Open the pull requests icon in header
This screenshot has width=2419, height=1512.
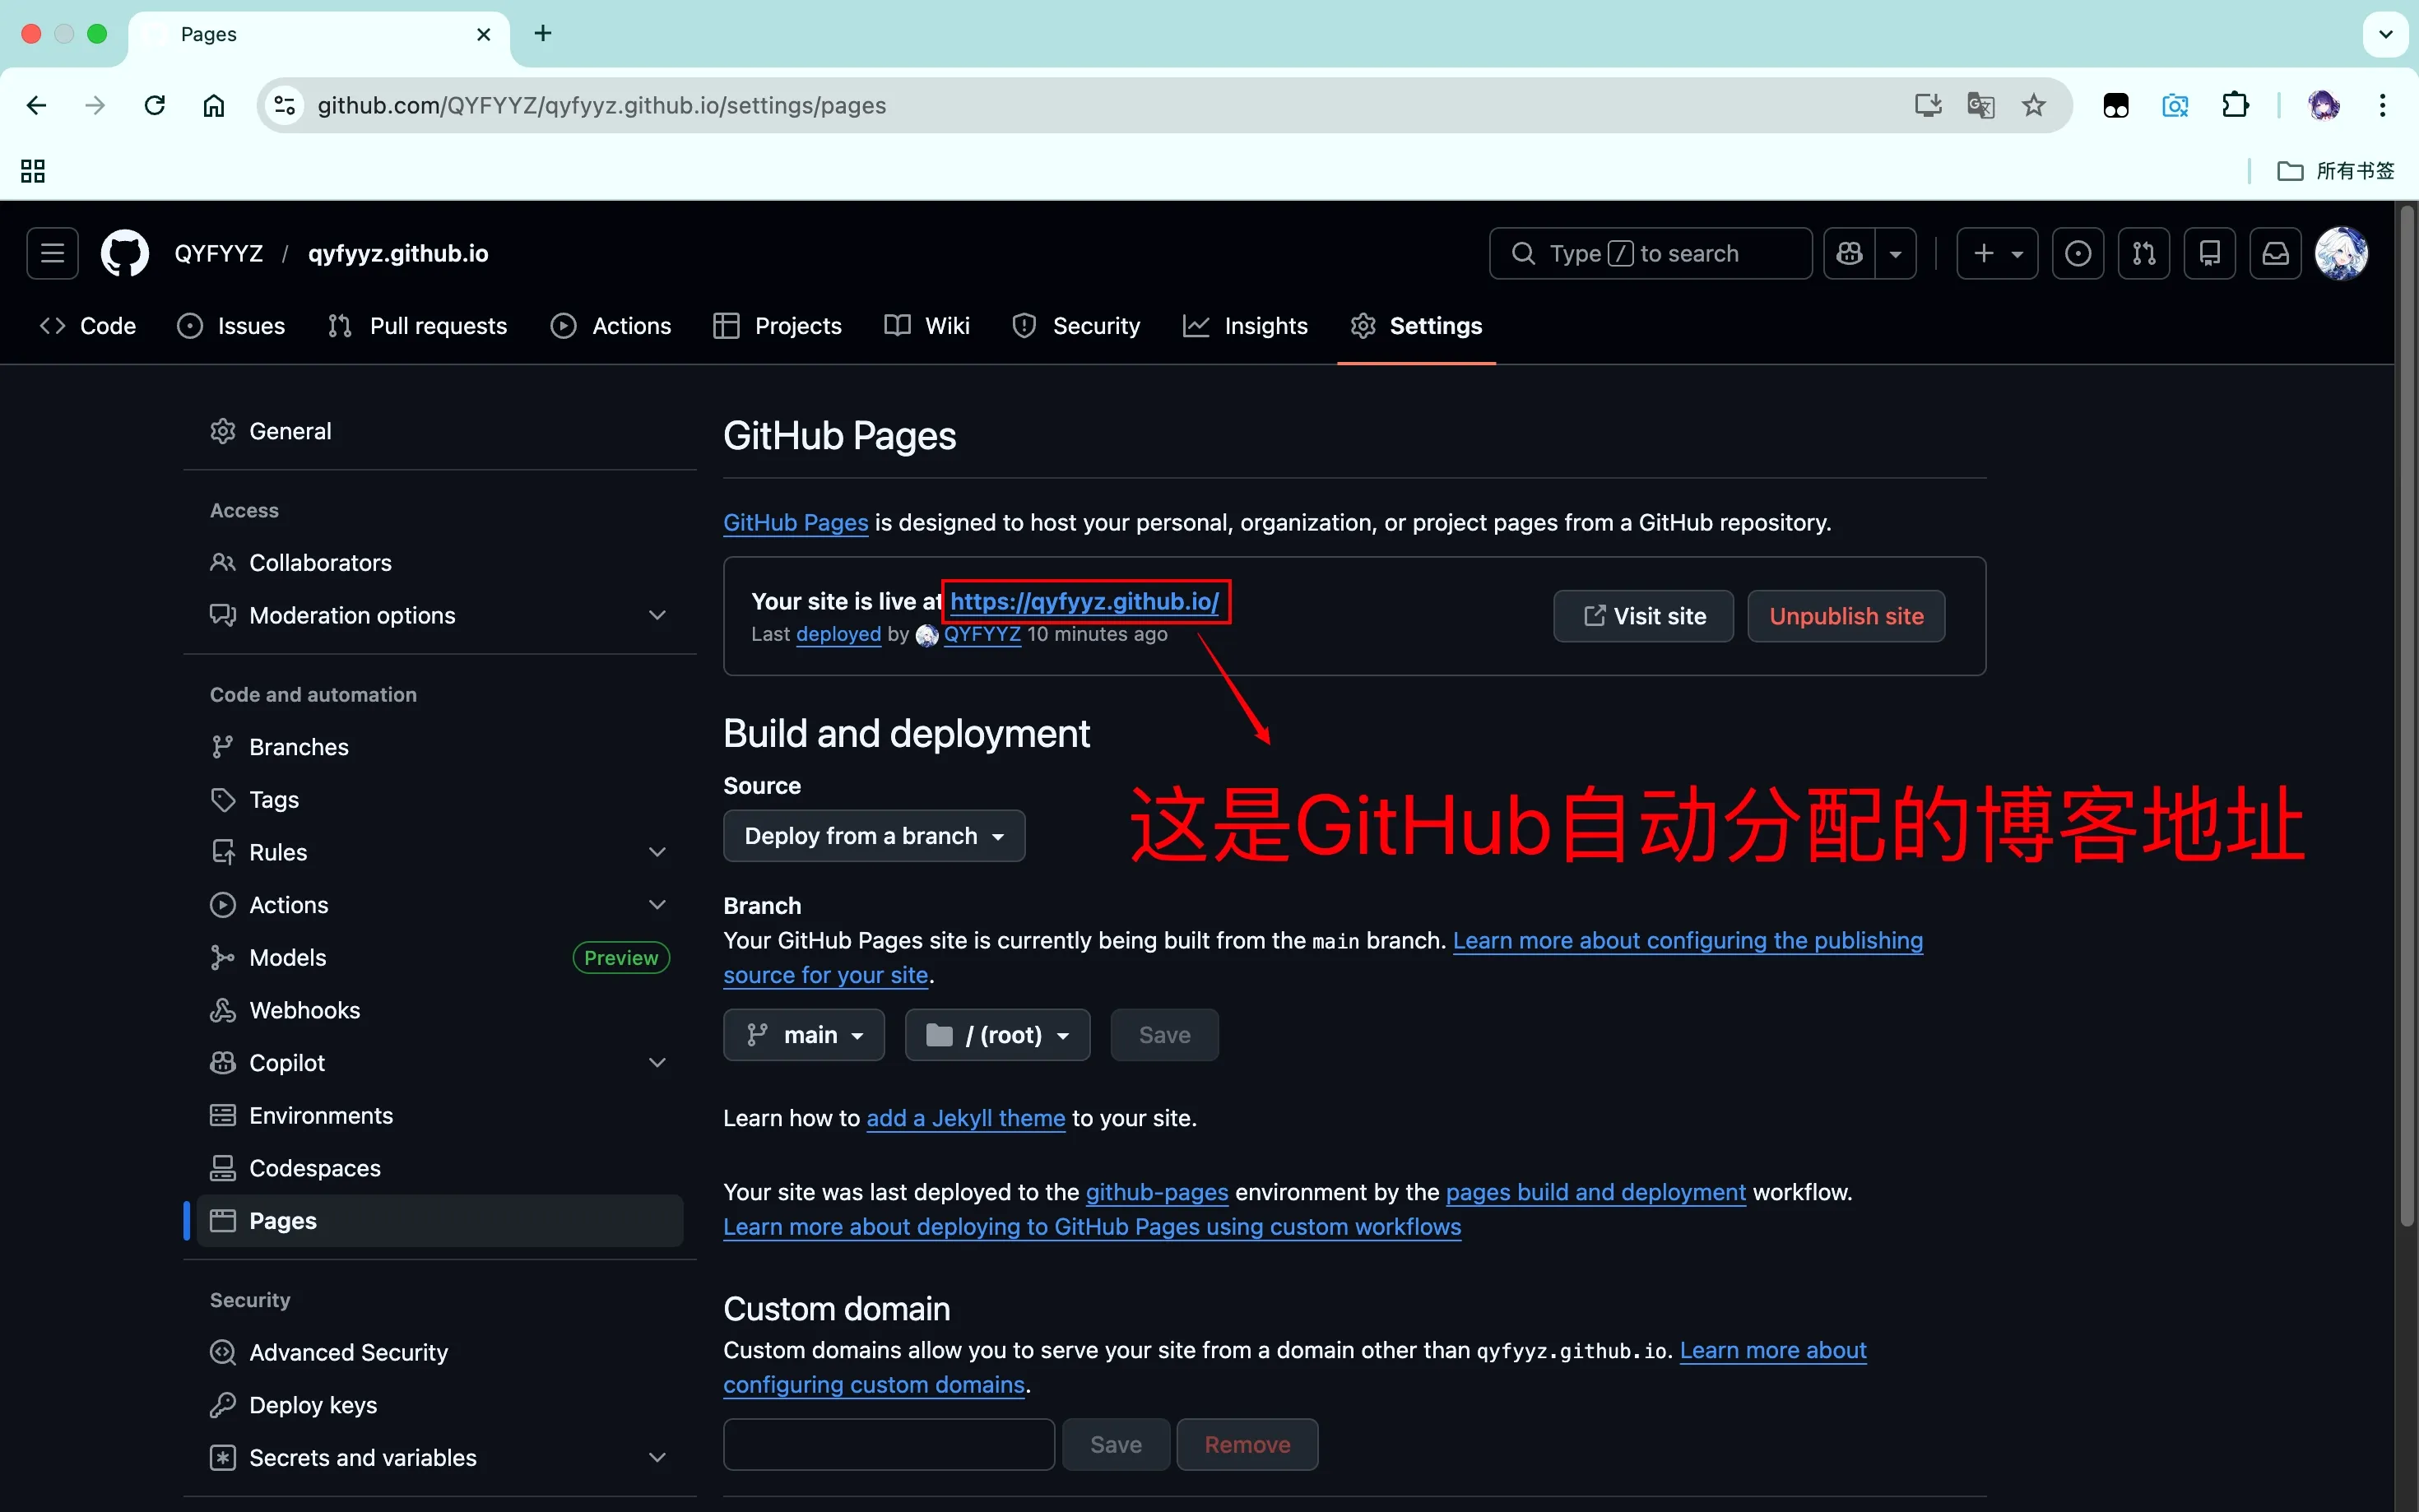tap(2143, 253)
